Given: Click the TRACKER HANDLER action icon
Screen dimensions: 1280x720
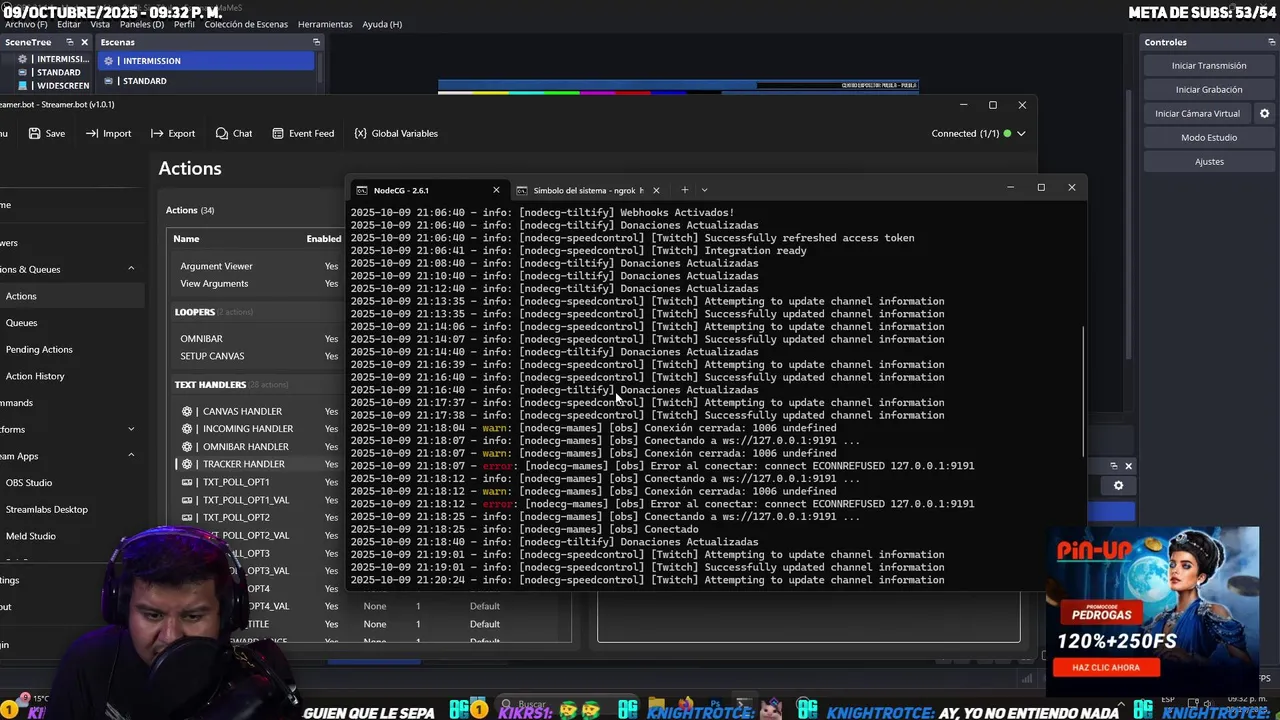Looking at the screenshot, I should (x=187, y=464).
